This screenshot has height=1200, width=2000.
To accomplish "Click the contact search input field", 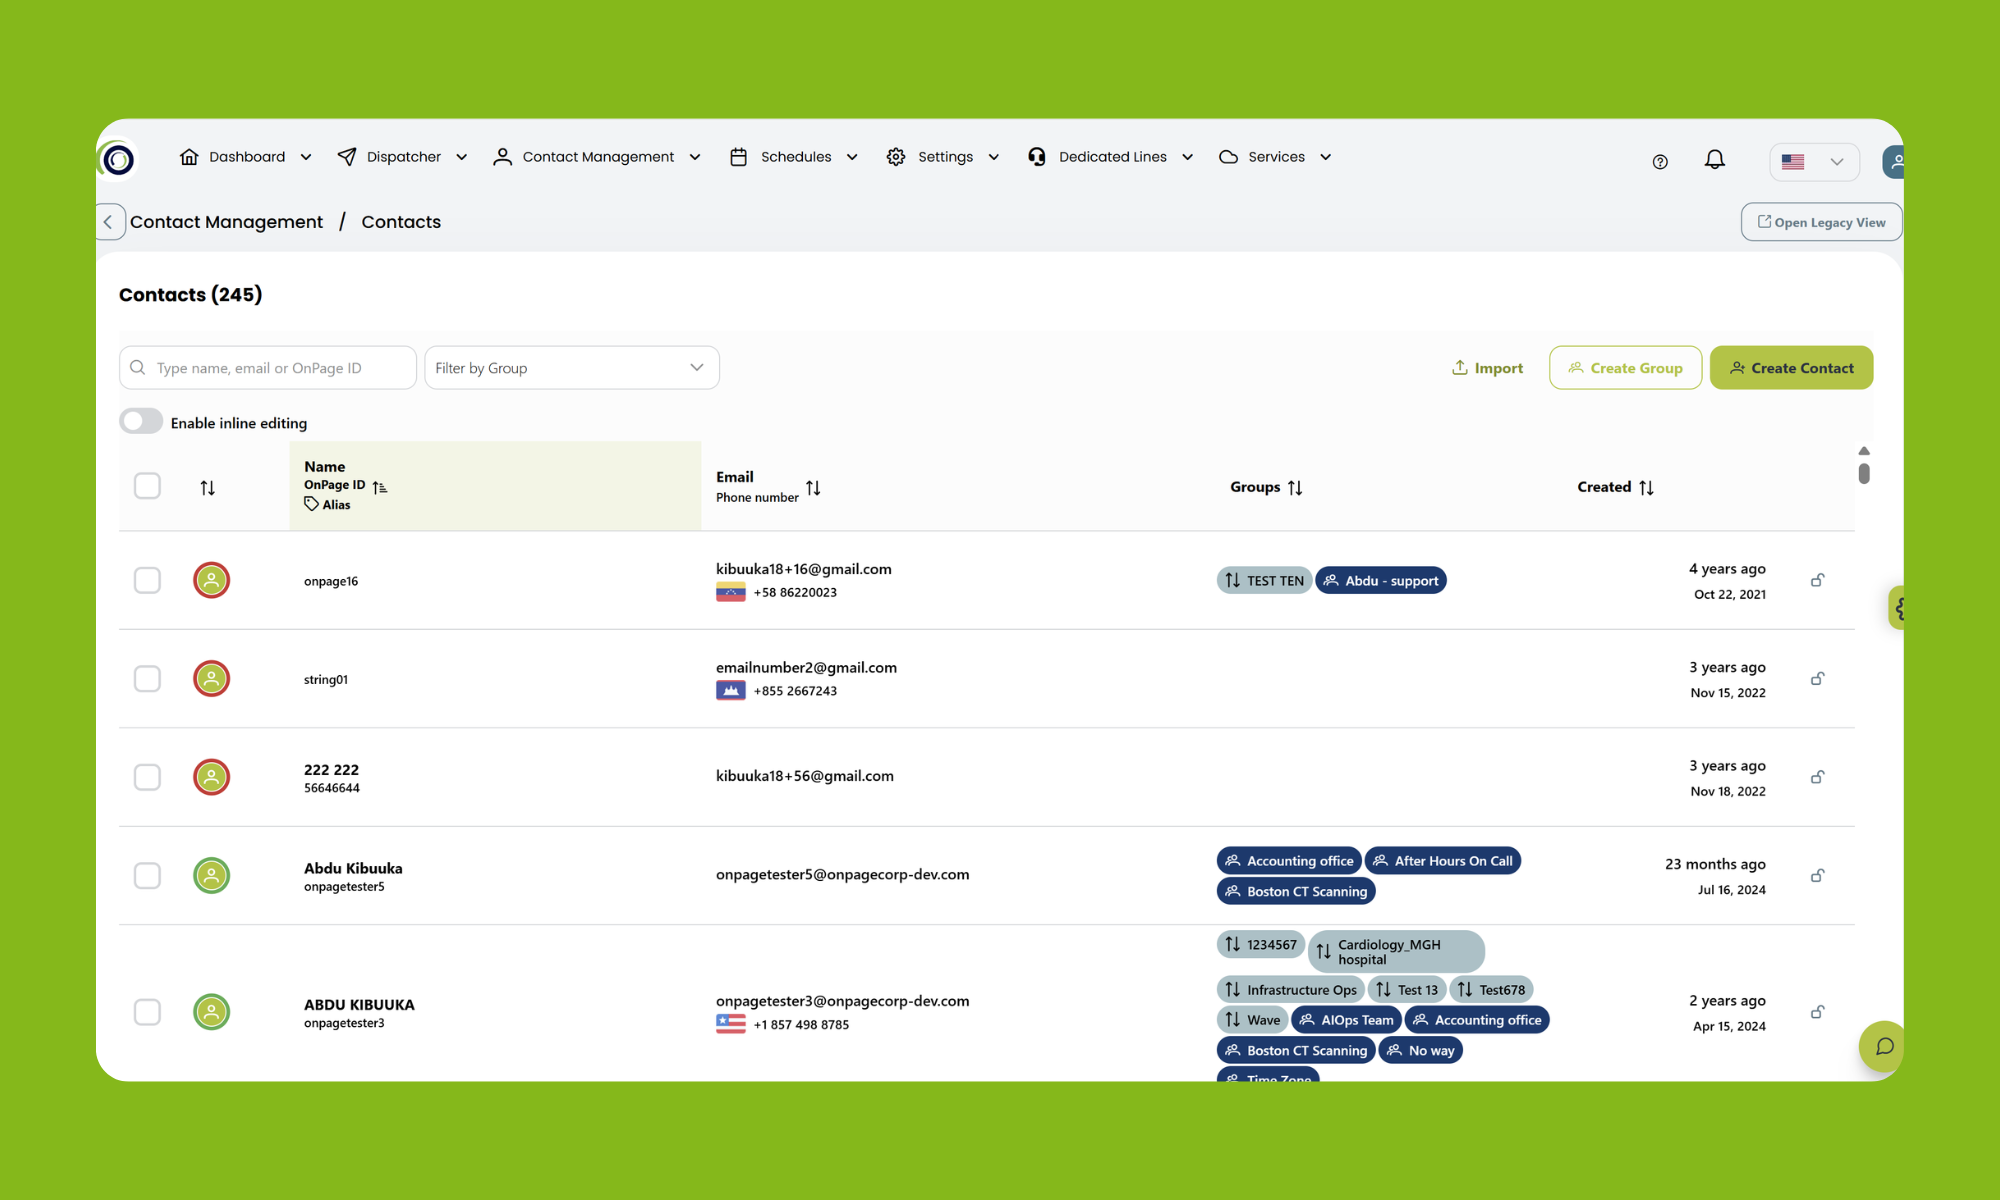I will [268, 368].
